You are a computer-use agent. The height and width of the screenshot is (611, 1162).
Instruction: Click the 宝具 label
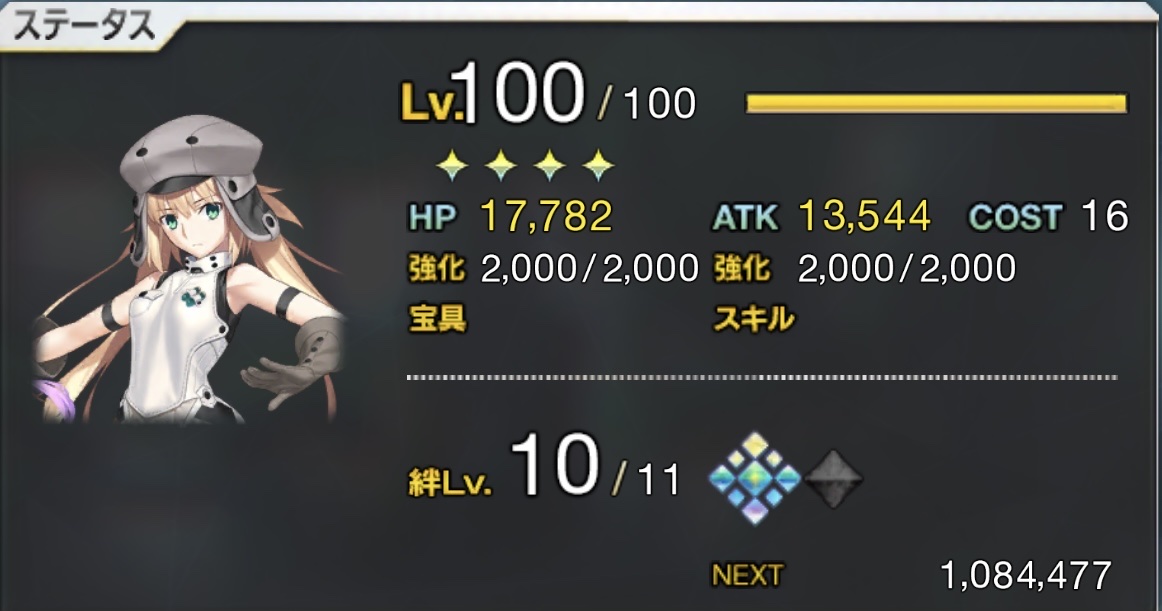click(438, 319)
